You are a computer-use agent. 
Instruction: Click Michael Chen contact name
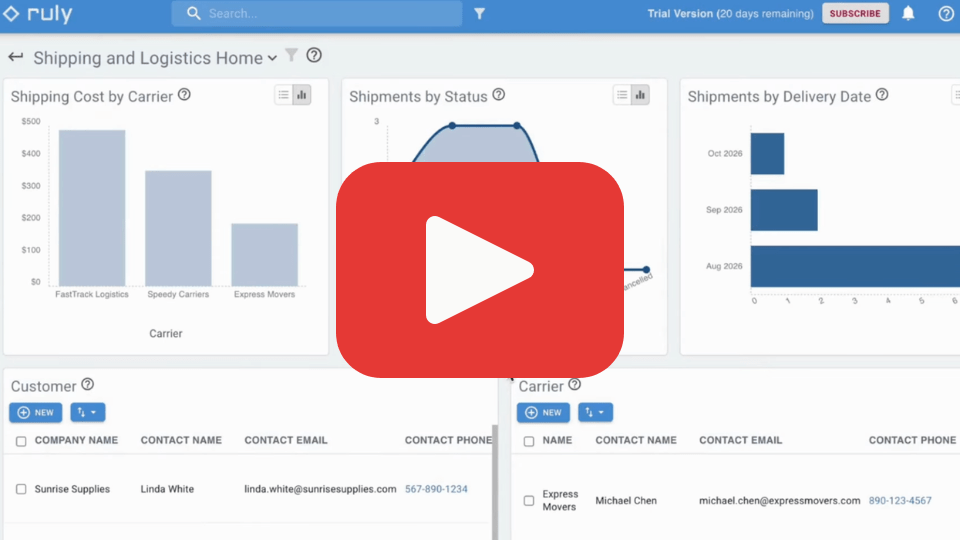coord(626,501)
